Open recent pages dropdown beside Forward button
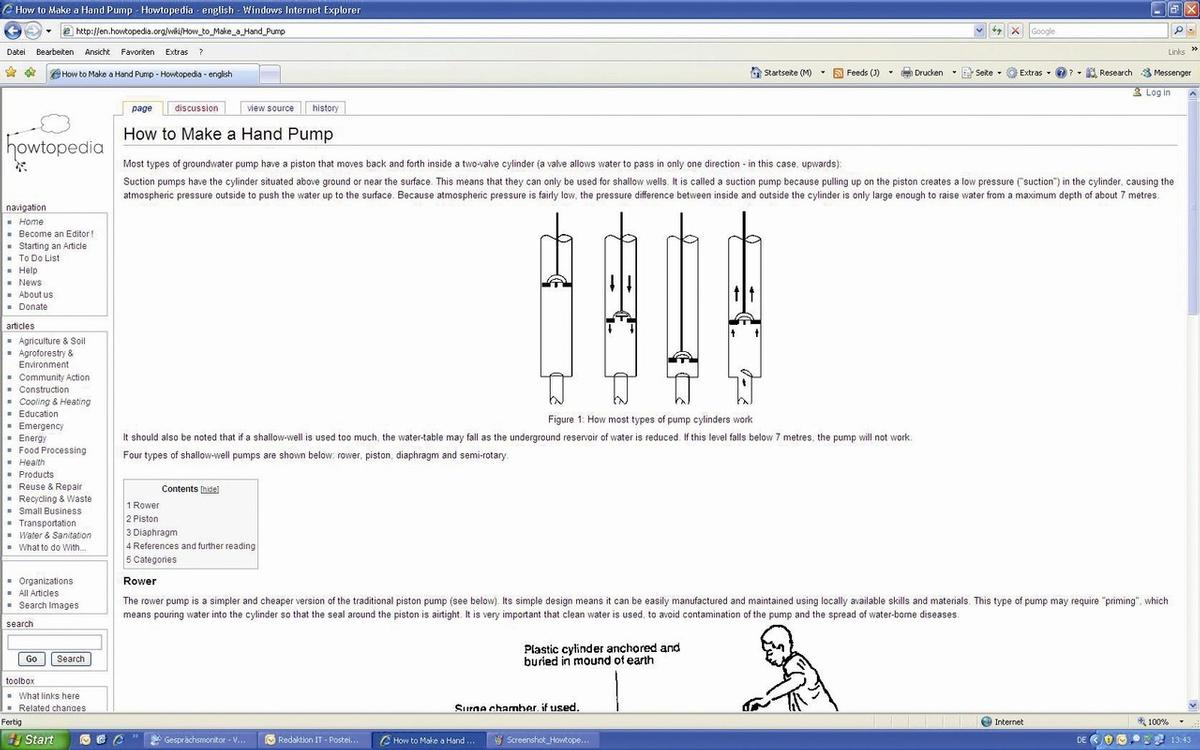Viewport: 1200px width, 750px height. [49, 31]
